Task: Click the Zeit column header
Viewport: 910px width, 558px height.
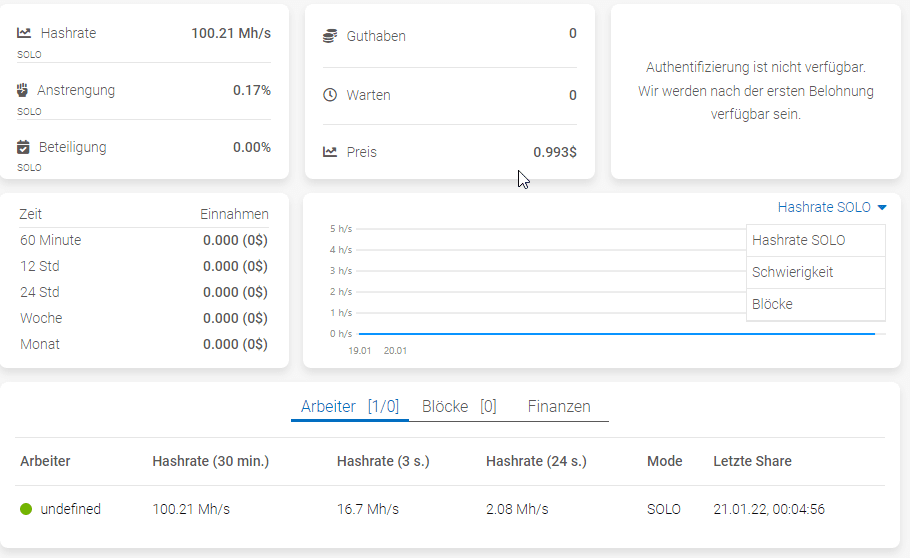Action: (x=30, y=214)
